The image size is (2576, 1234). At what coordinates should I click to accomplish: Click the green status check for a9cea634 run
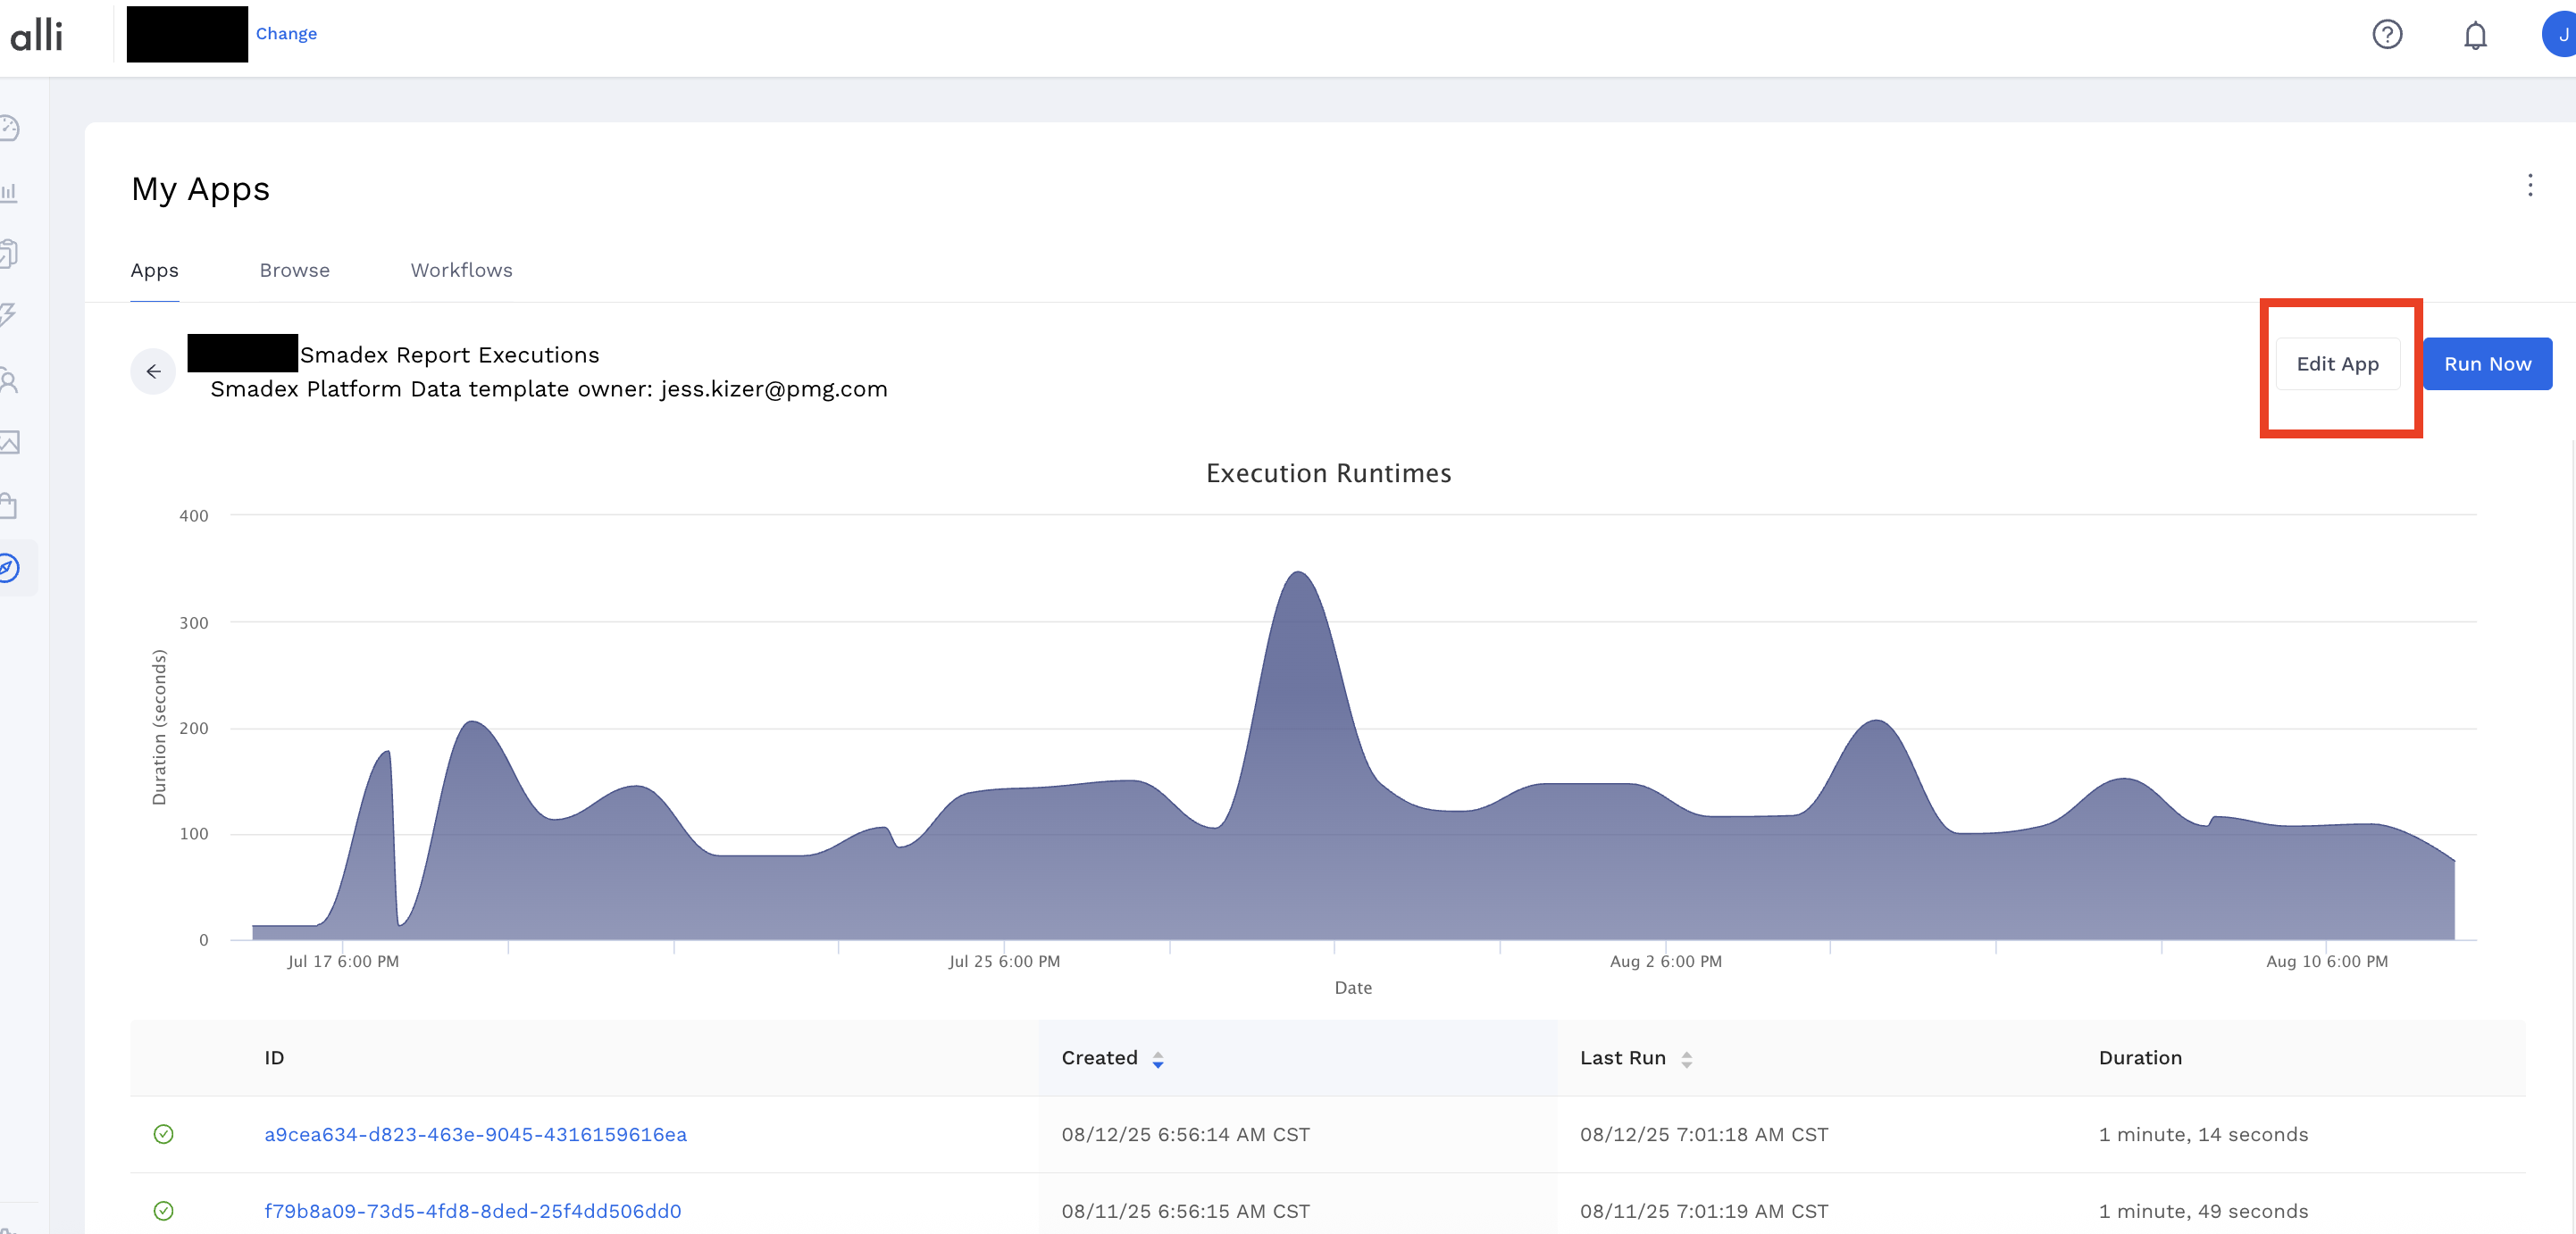[163, 1134]
